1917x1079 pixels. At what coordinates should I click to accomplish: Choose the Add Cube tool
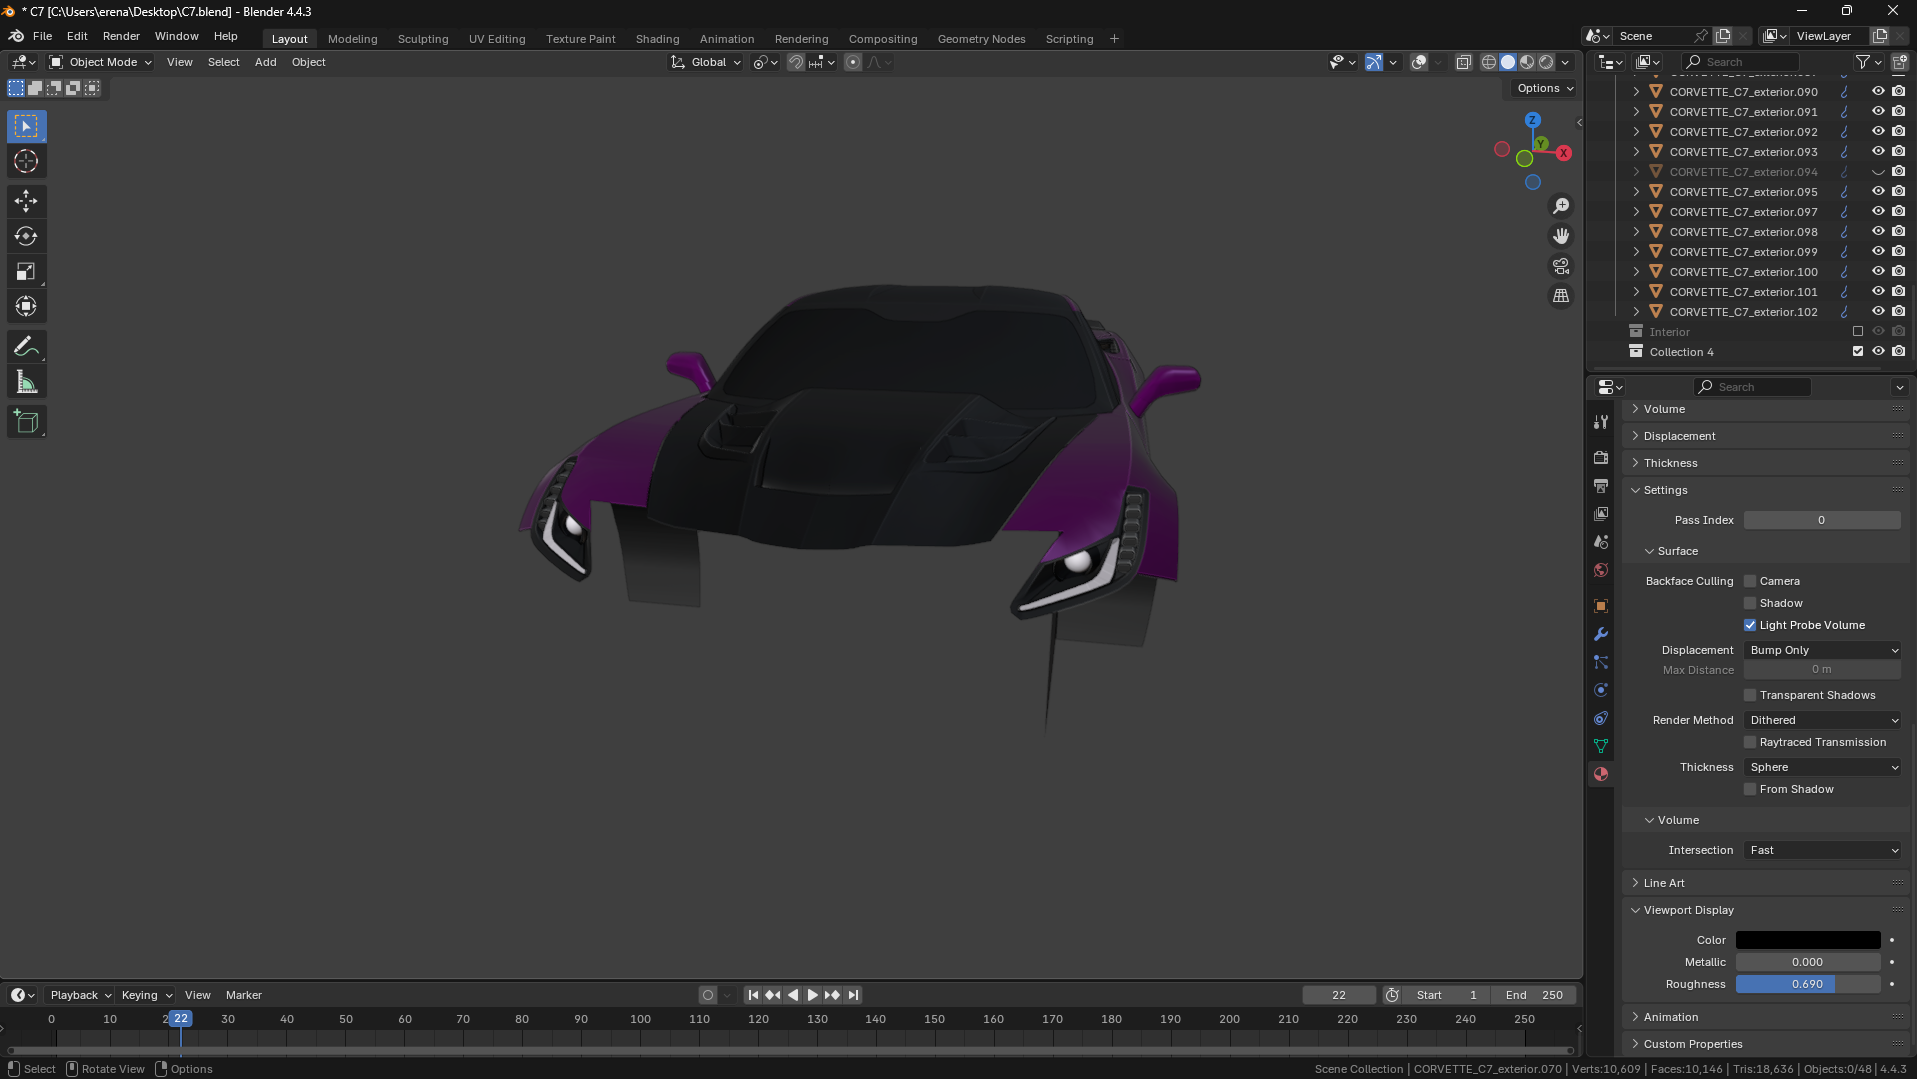coord(26,422)
